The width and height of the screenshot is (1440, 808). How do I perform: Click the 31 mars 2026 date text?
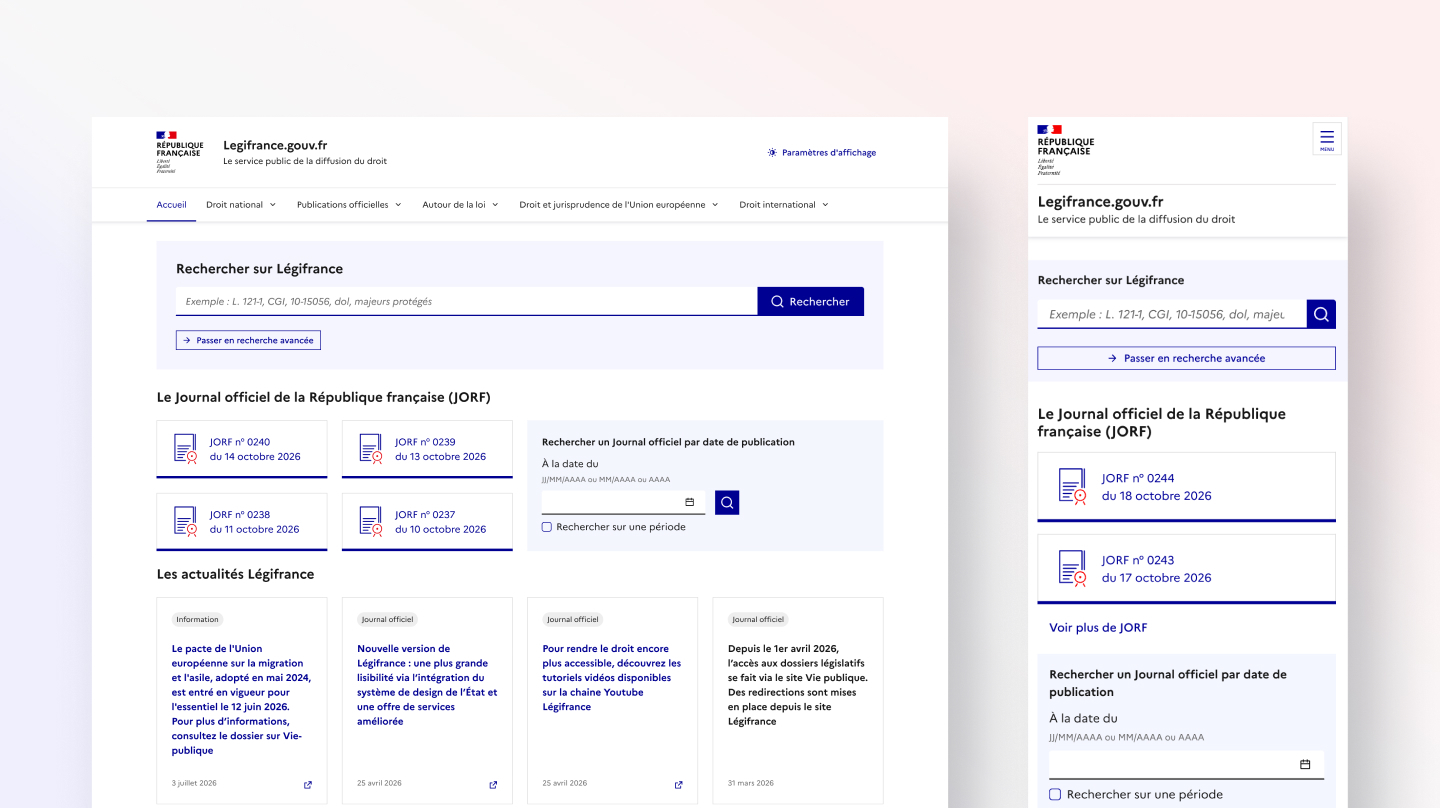[x=751, y=783]
